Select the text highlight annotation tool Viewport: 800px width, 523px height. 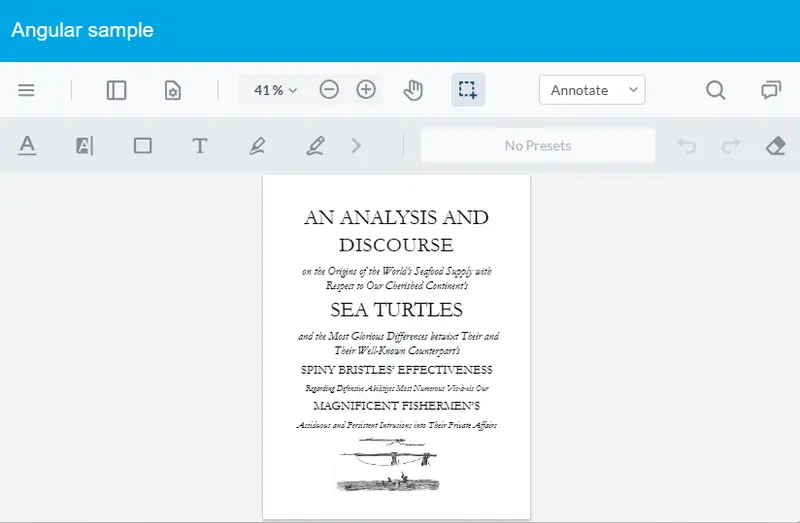click(85, 146)
